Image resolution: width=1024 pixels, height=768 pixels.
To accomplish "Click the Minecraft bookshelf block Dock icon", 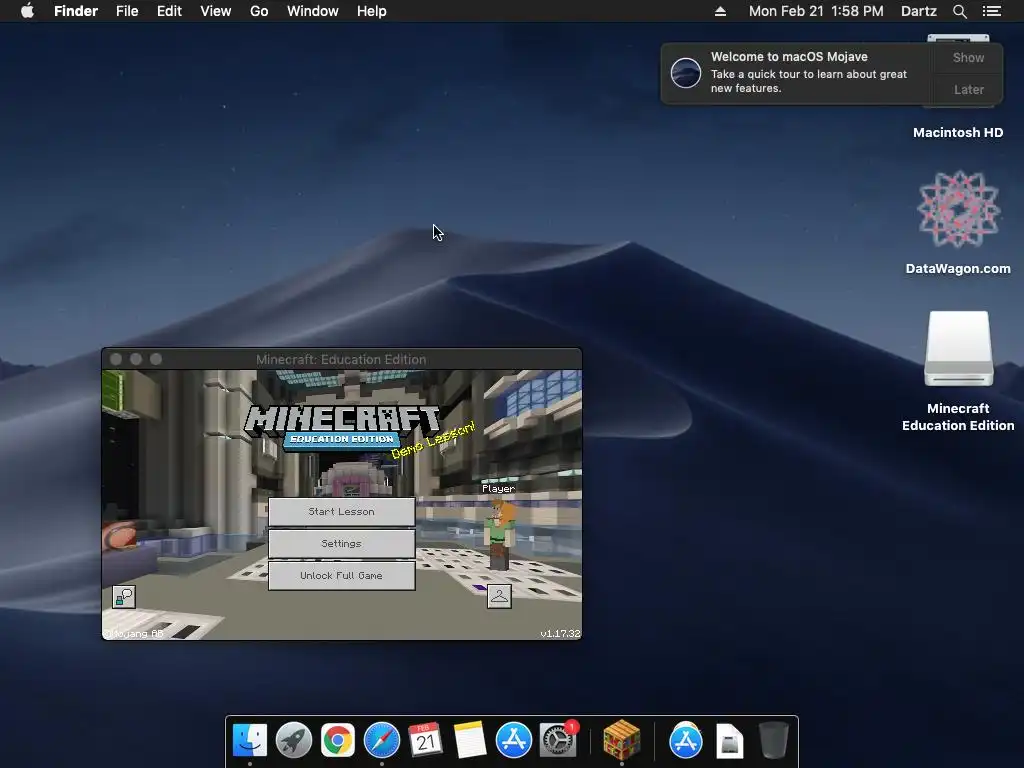I will click(x=622, y=740).
